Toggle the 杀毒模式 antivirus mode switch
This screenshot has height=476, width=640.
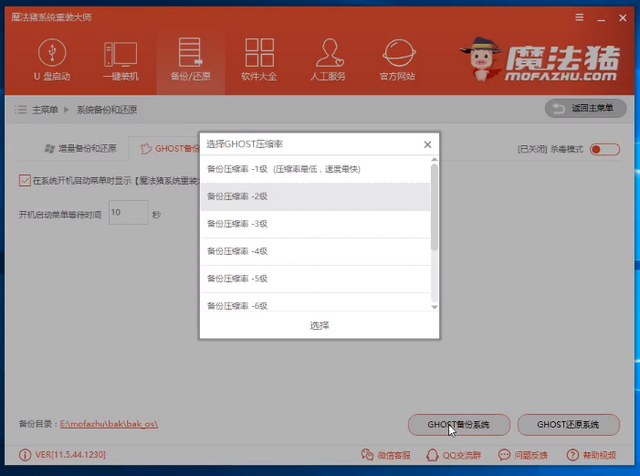(x=603, y=149)
